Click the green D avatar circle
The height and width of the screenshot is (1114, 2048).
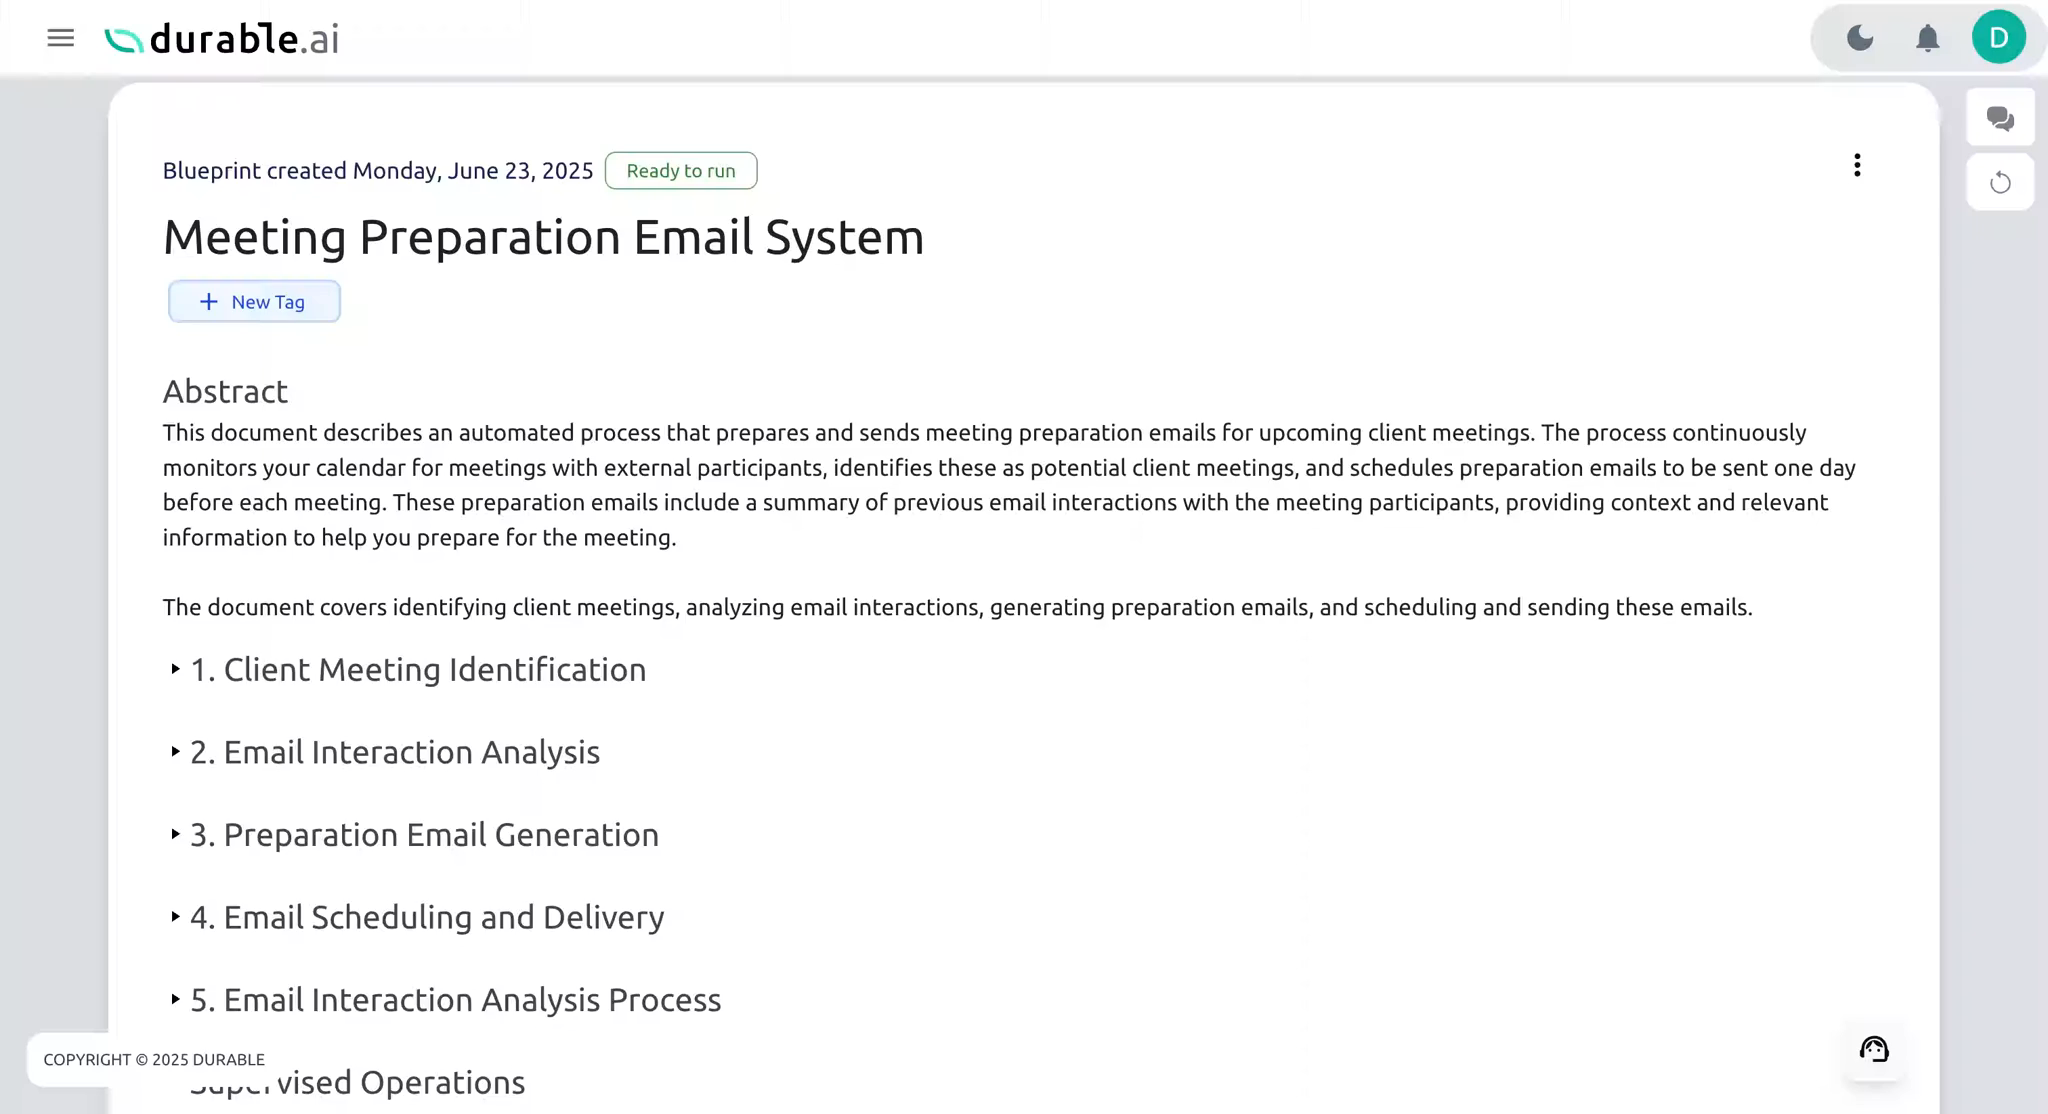click(1997, 38)
